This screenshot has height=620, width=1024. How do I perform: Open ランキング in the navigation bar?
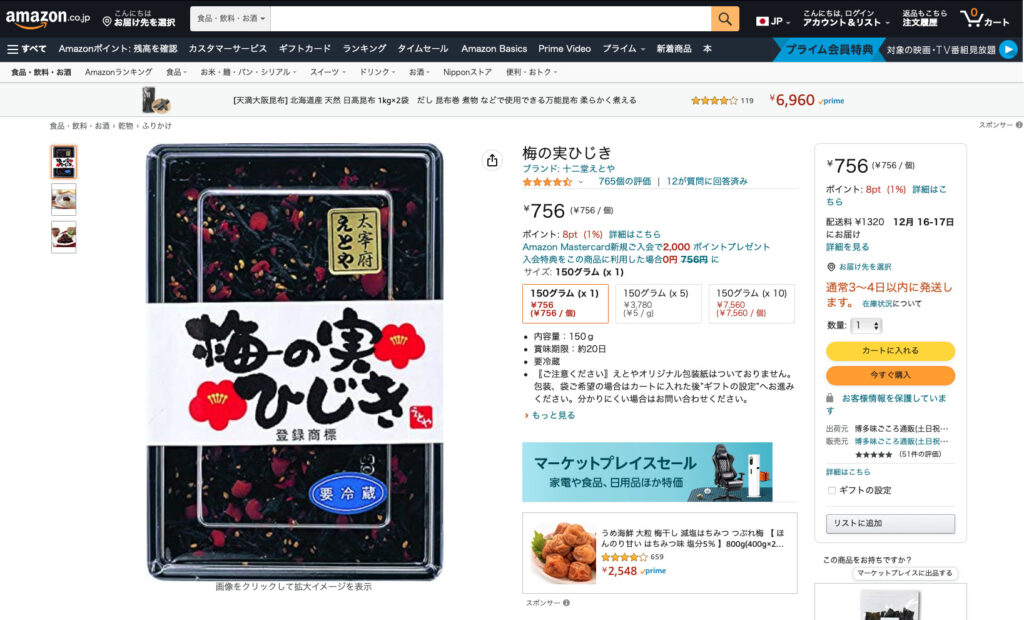coord(364,49)
